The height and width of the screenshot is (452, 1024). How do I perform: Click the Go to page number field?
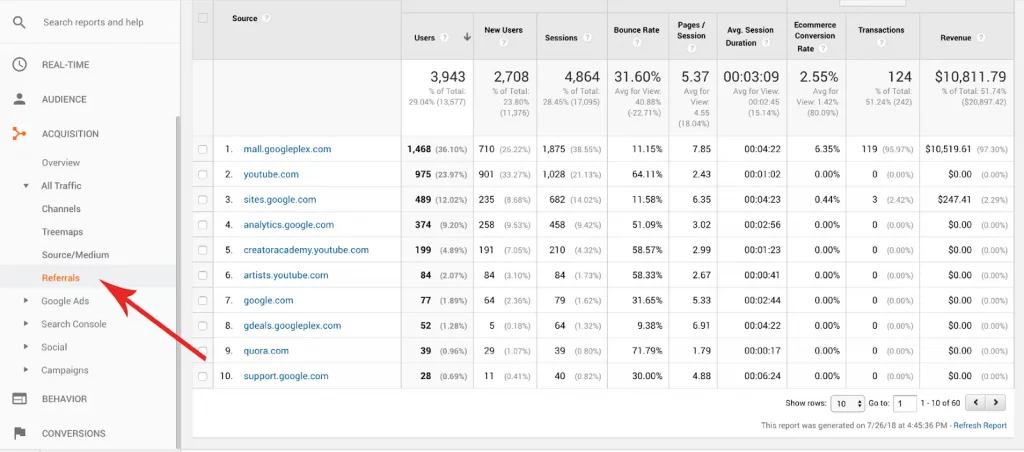[904, 404]
